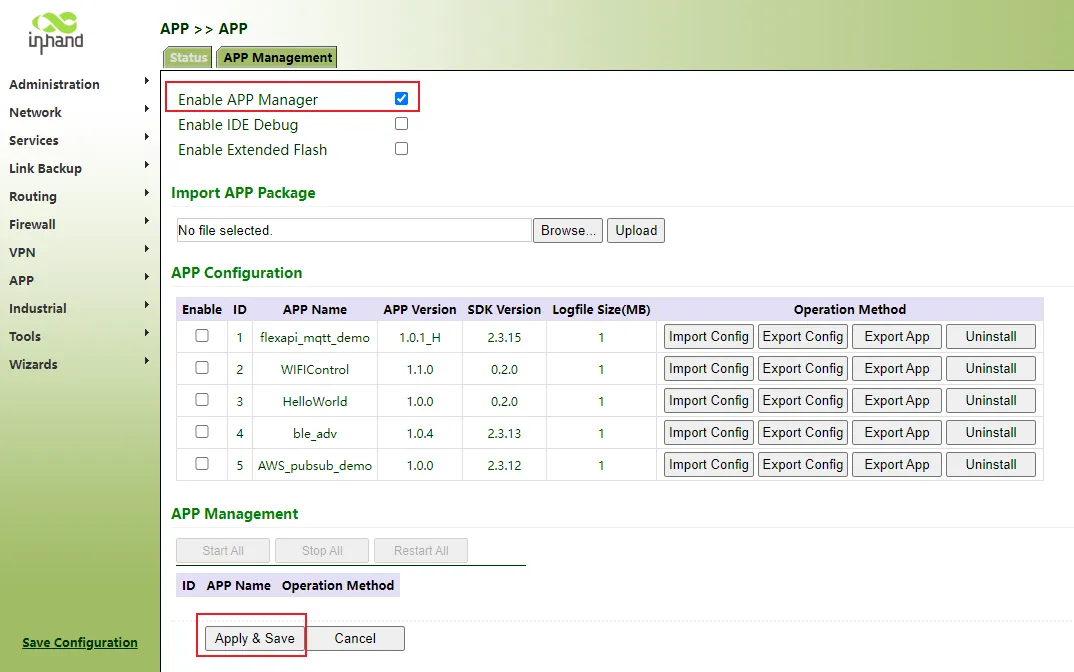1074x672 pixels.
Task: Enable Extended Flash checkbox
Action: [401, 149]
